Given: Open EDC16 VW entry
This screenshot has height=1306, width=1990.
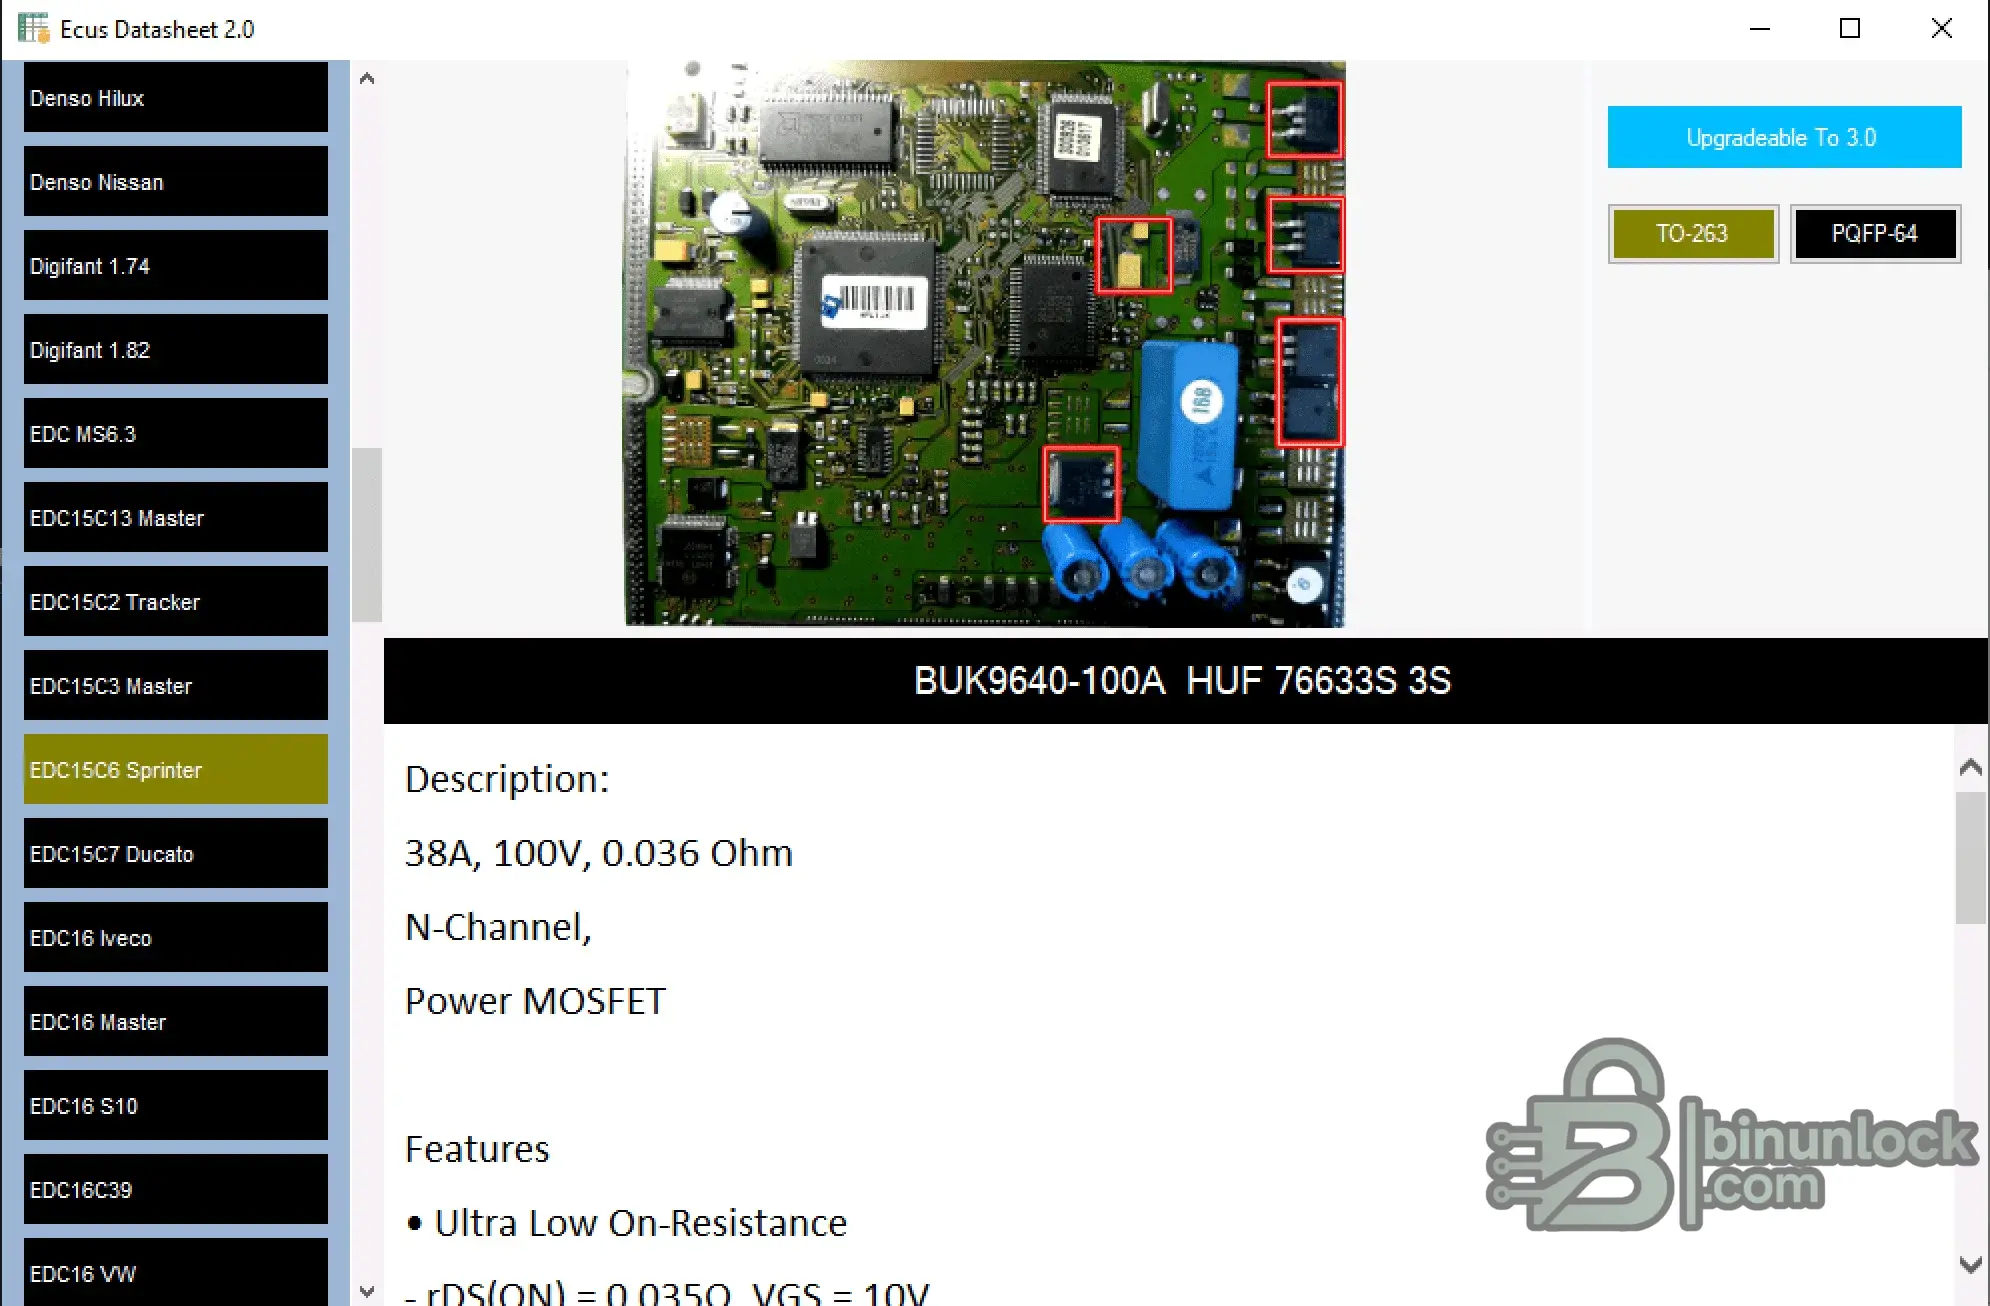Looking at the screenshot, I should [x=176, y=1272].
